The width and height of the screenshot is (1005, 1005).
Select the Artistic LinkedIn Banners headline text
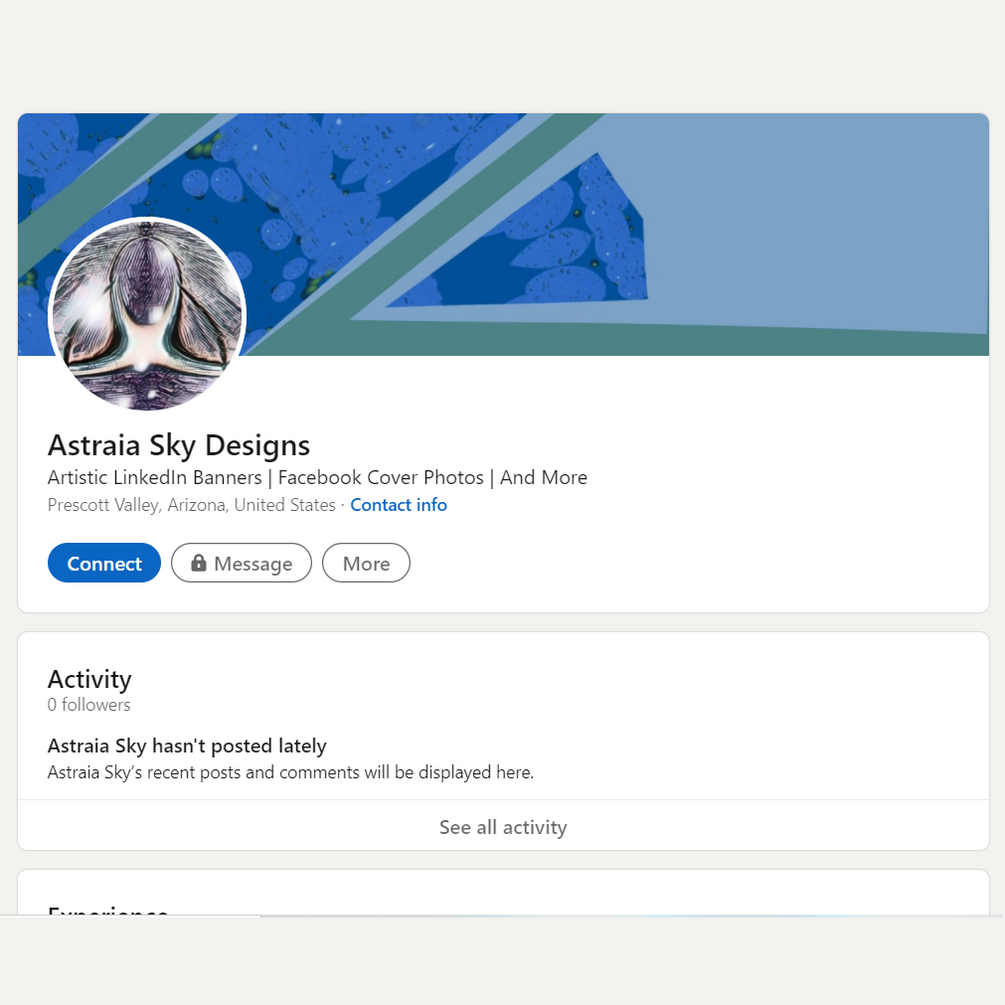(154, 478)
